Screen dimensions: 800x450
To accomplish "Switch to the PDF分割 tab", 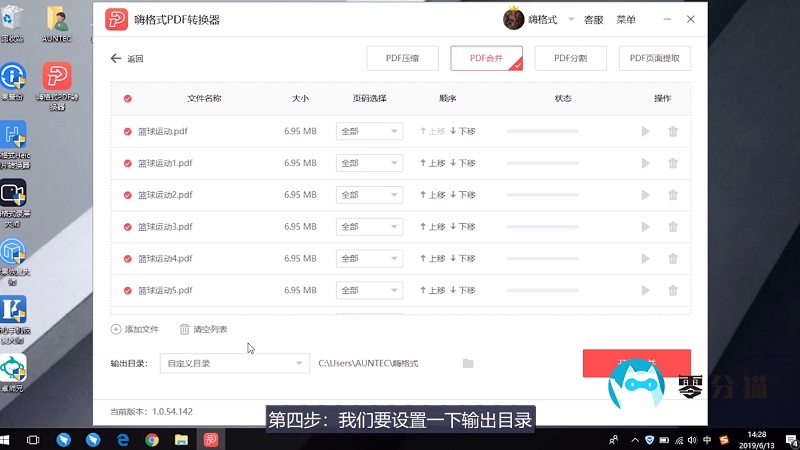I will coord(570,59).
